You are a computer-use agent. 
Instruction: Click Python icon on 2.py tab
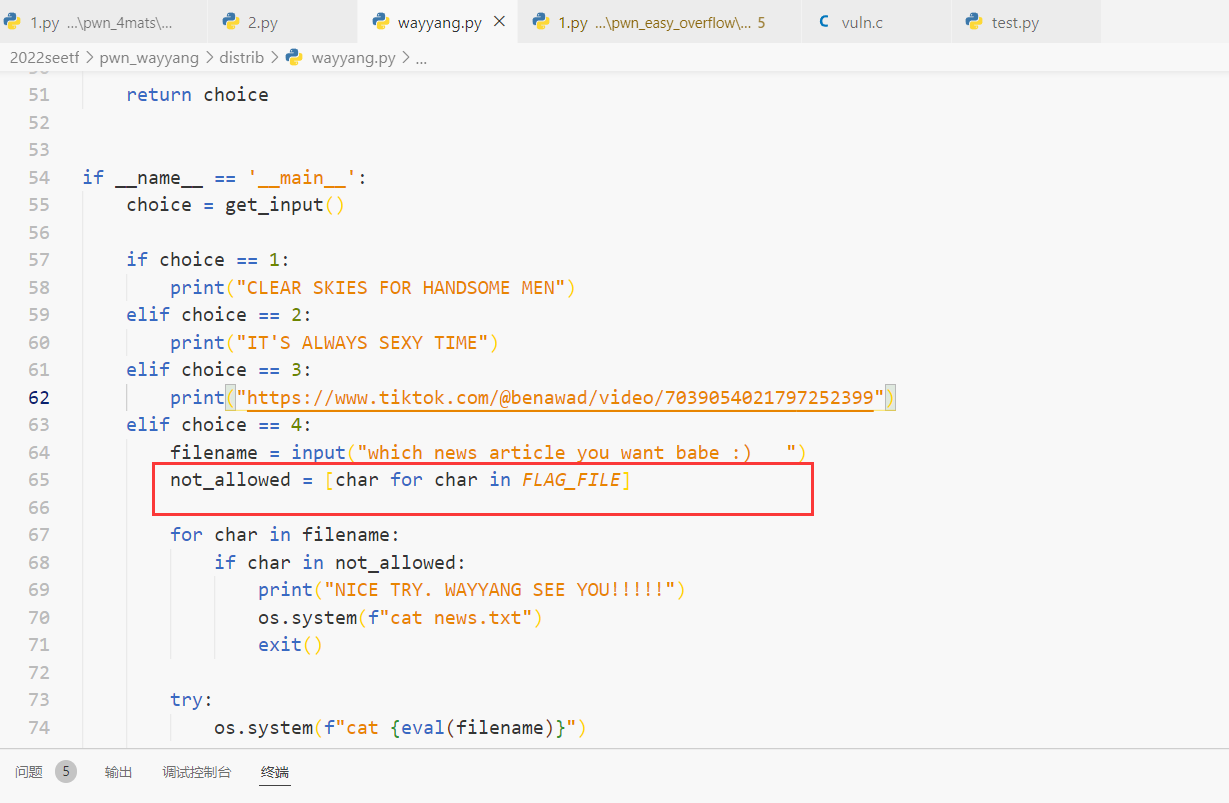click(231, 22)
